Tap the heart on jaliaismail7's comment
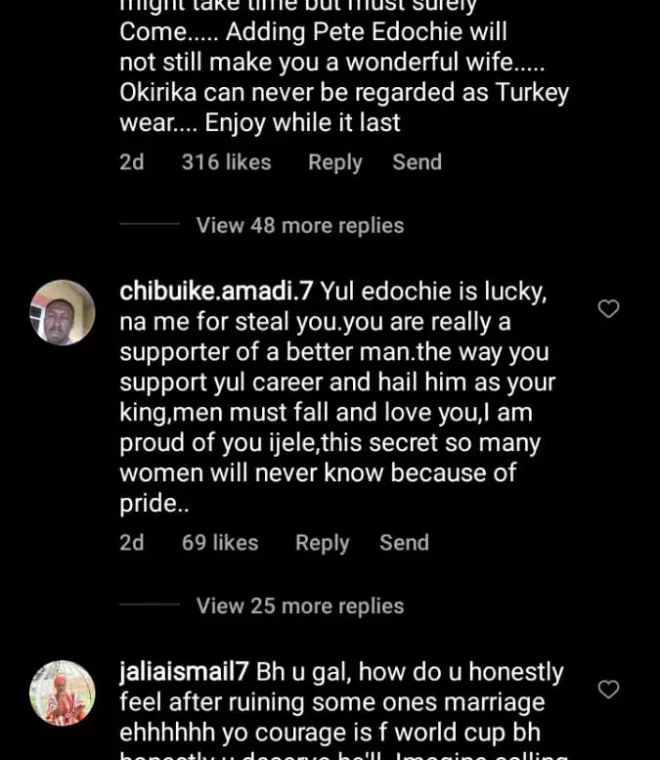 [x=608, y=689]
